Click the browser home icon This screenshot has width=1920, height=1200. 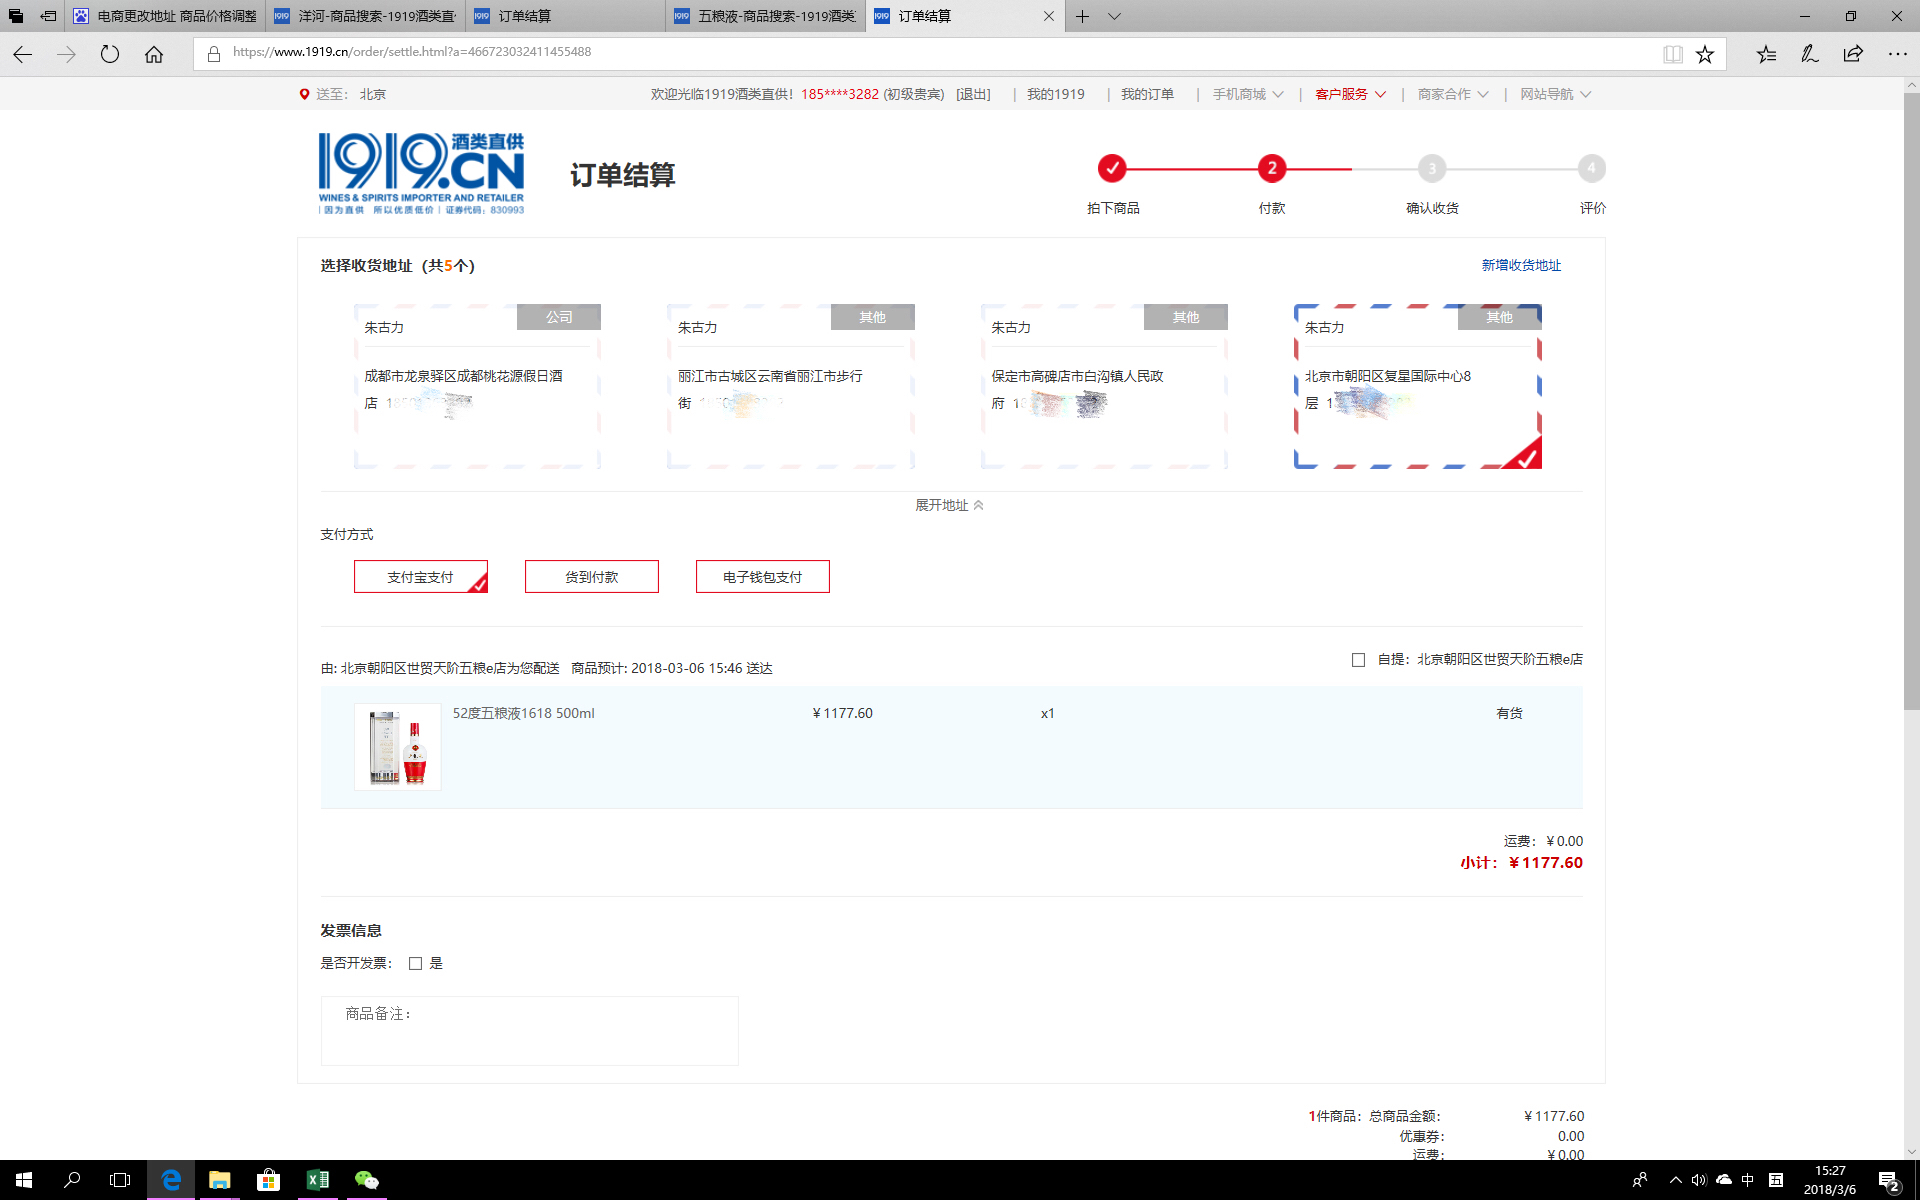pyautogui.click(x=154, y=54)
